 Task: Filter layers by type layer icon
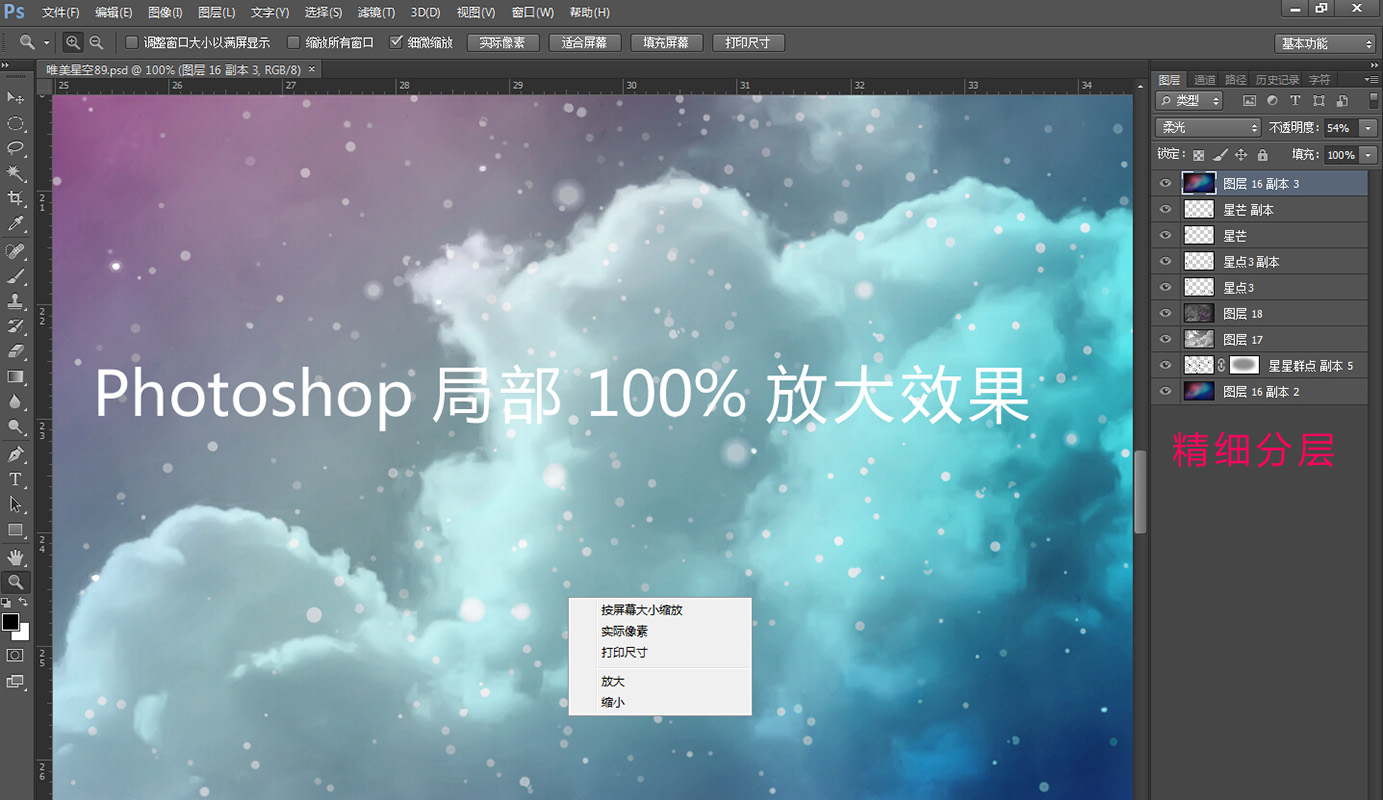(1295, 101)
